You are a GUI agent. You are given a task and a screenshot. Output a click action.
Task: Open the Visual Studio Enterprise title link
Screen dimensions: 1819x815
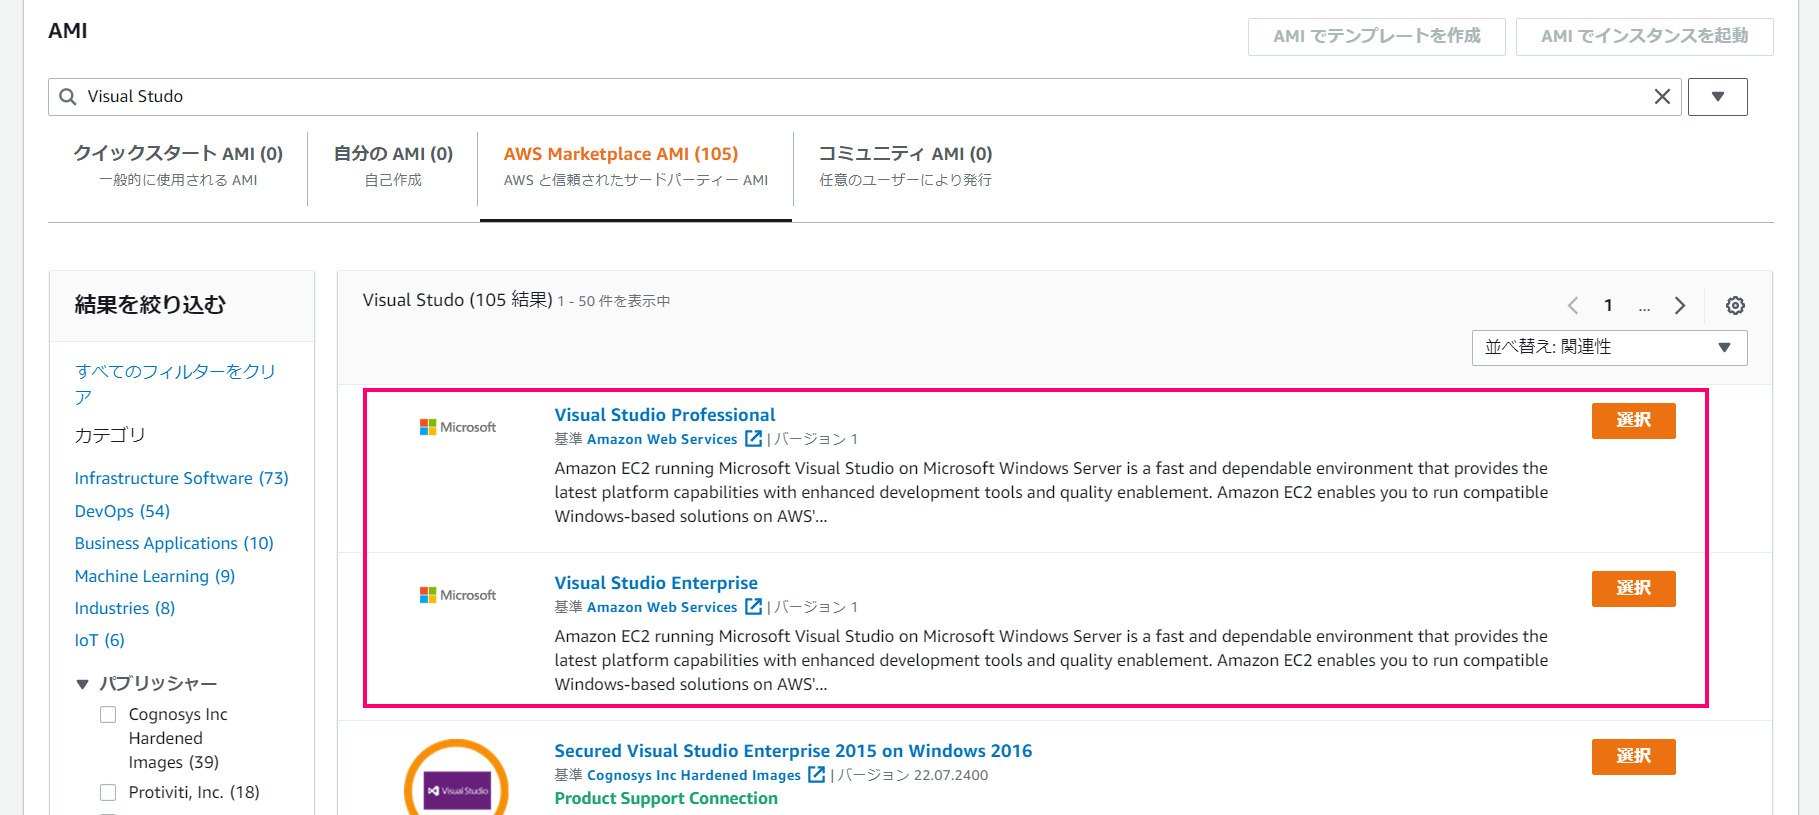coord(656,583)
